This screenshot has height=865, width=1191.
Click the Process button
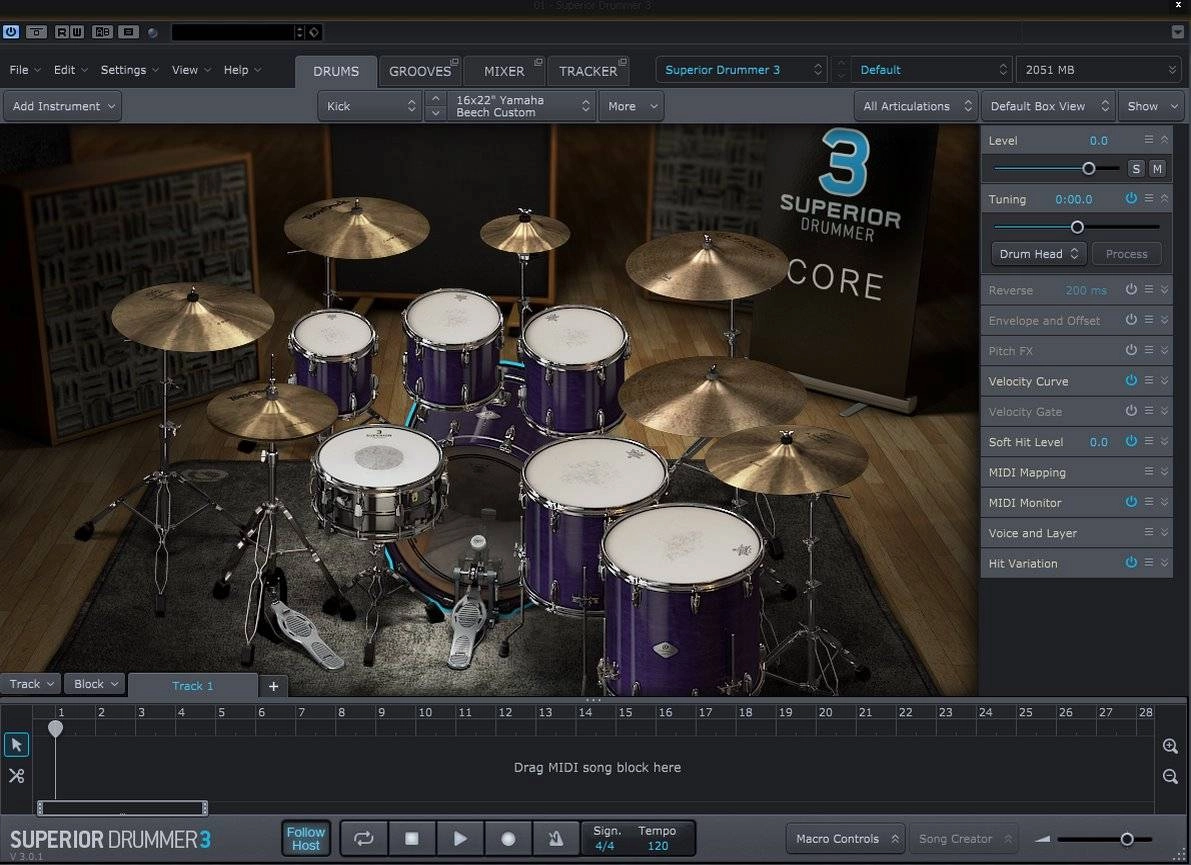pos(1126,254)
